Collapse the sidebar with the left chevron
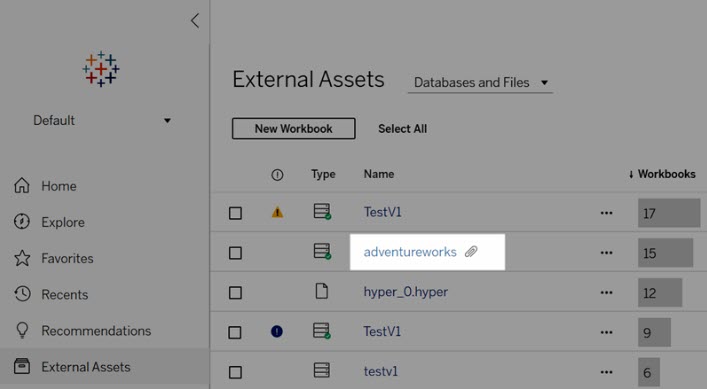 coord(195,21)
